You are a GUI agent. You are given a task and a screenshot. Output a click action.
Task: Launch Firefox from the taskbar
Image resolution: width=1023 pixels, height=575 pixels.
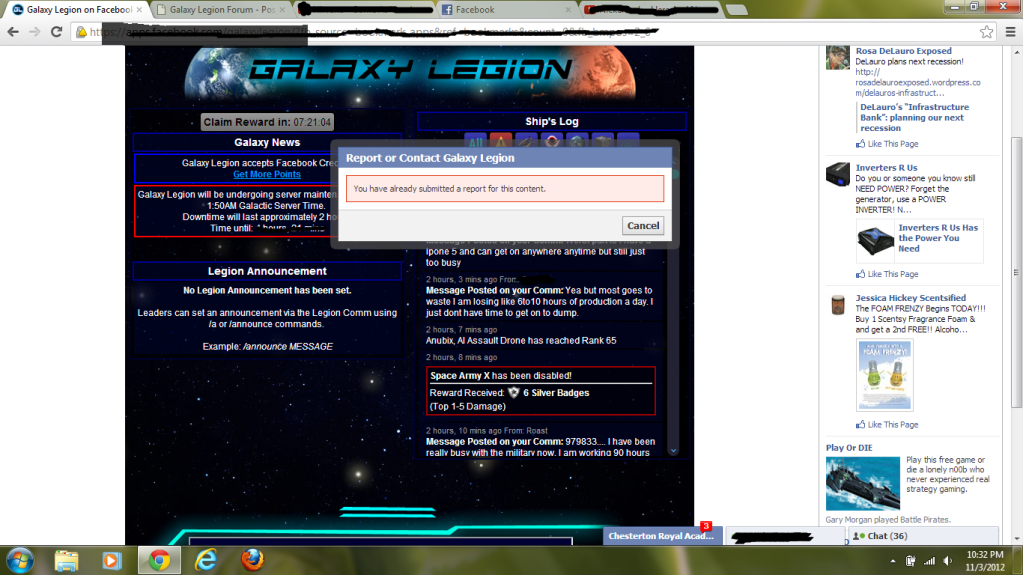click(252, 561)
